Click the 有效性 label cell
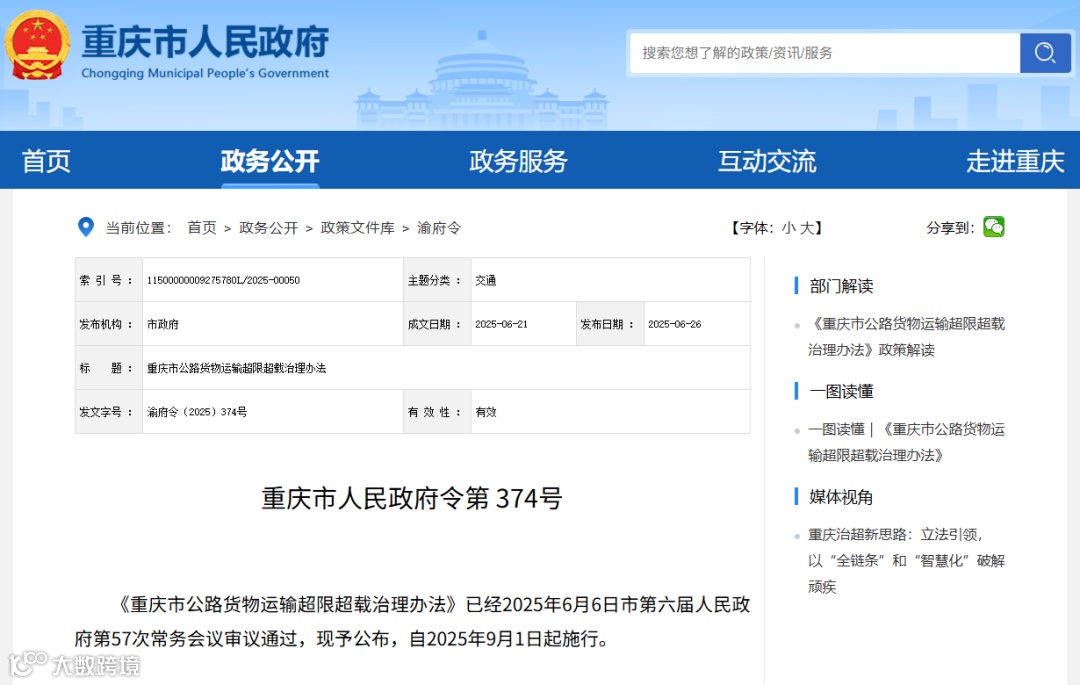Screen dimensions: 1080x685 coord(437,412)
